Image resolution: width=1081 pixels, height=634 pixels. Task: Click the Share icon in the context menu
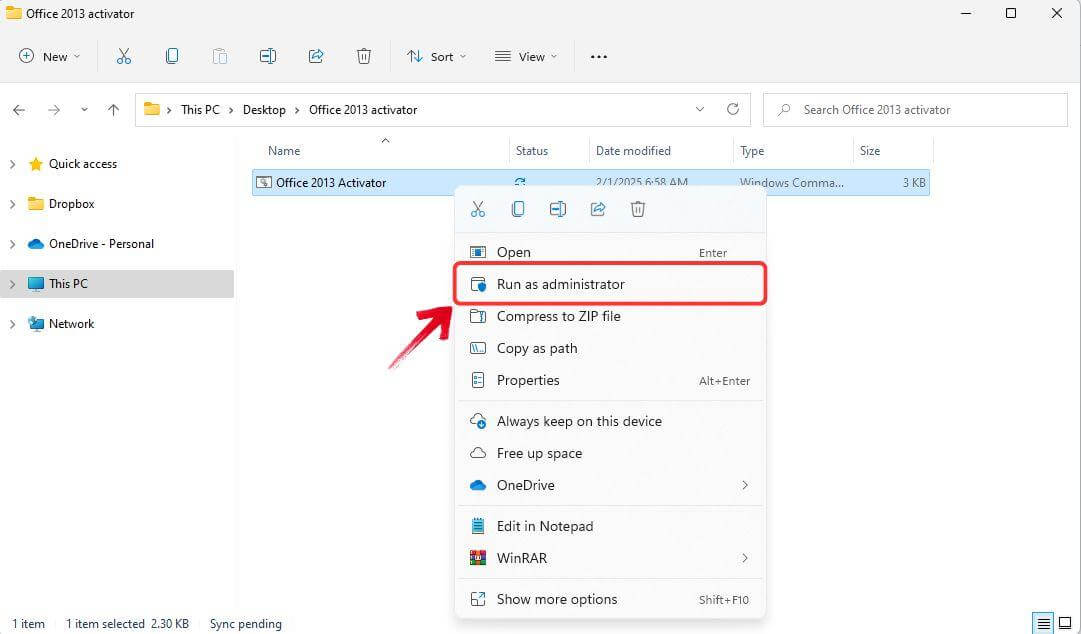click(x=598, y=209)
